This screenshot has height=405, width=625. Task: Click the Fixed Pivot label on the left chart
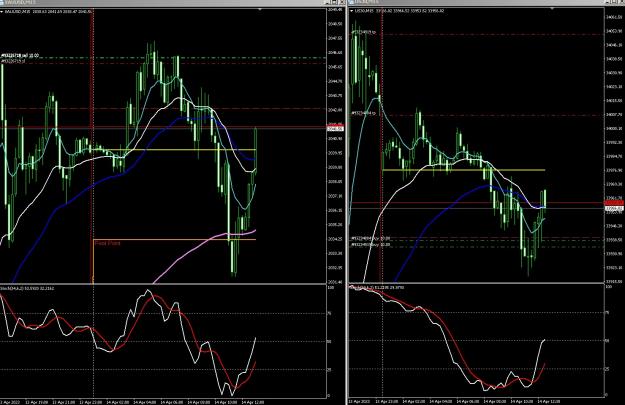108,243
